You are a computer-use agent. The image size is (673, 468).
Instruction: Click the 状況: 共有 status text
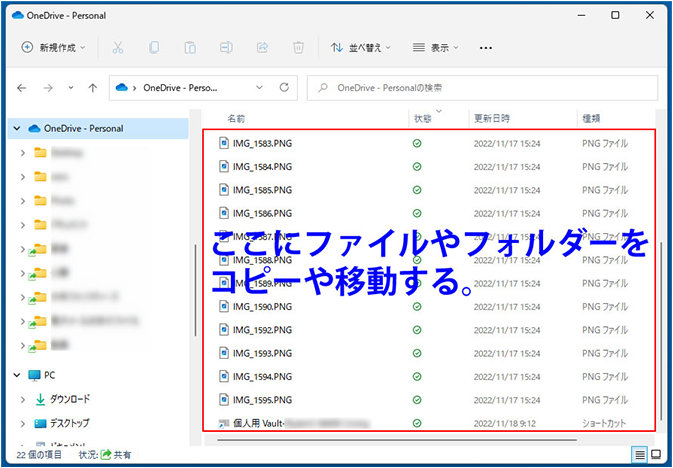(105, 455)
